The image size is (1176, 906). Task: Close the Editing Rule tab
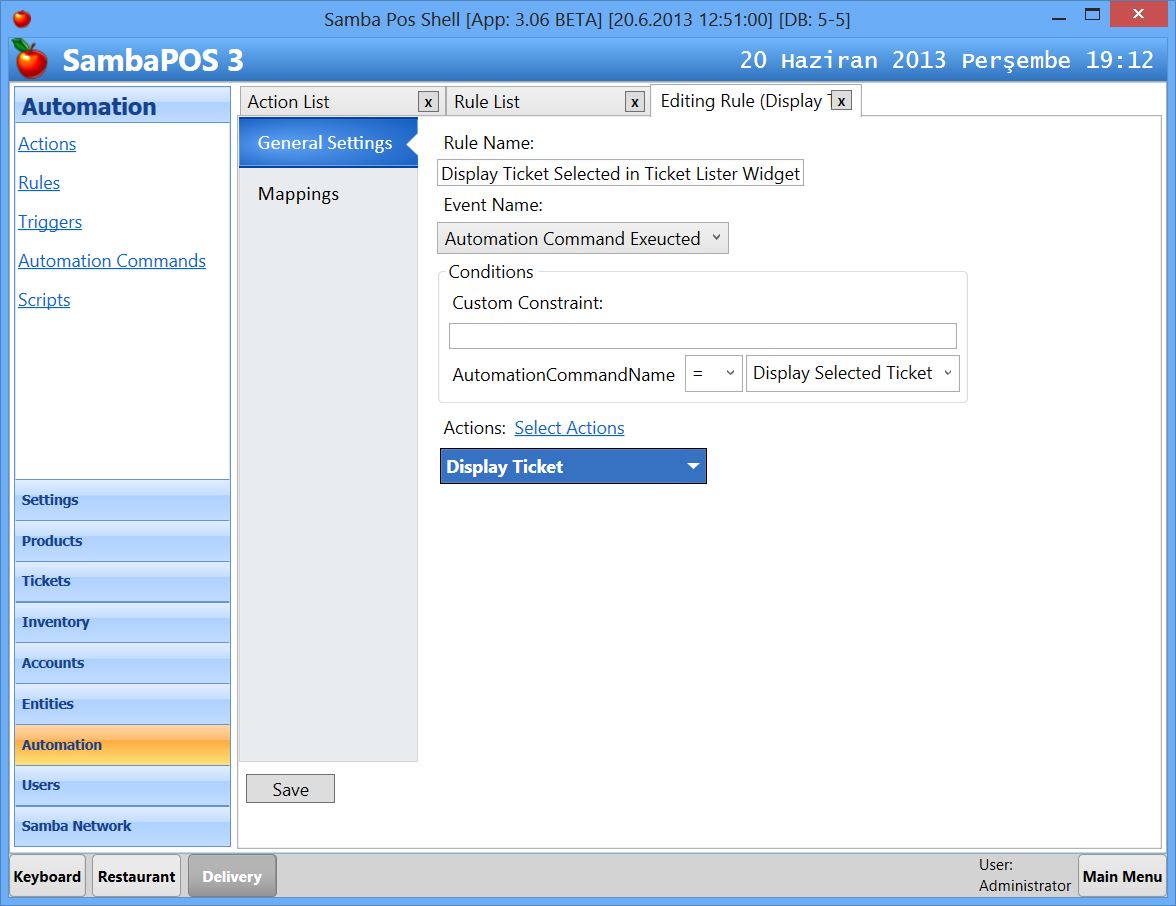(842, 100)
